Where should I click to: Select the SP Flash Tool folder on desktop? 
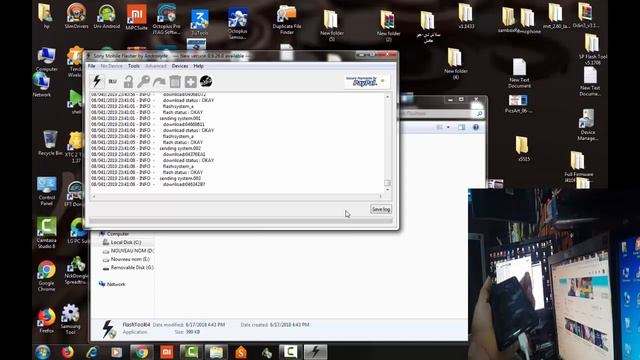[x=593, y=50]
